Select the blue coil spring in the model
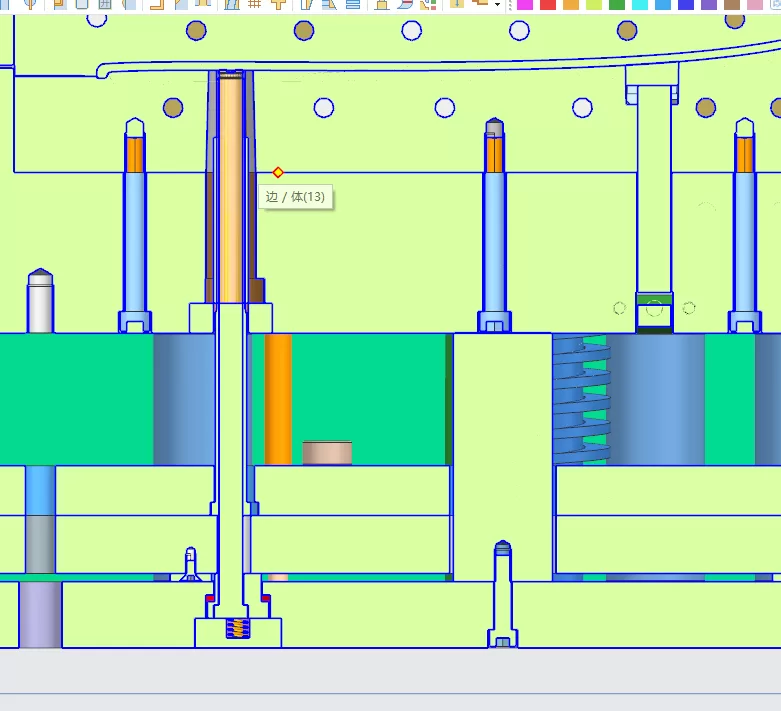Screen dimensions: 781x711 point(581,400)
